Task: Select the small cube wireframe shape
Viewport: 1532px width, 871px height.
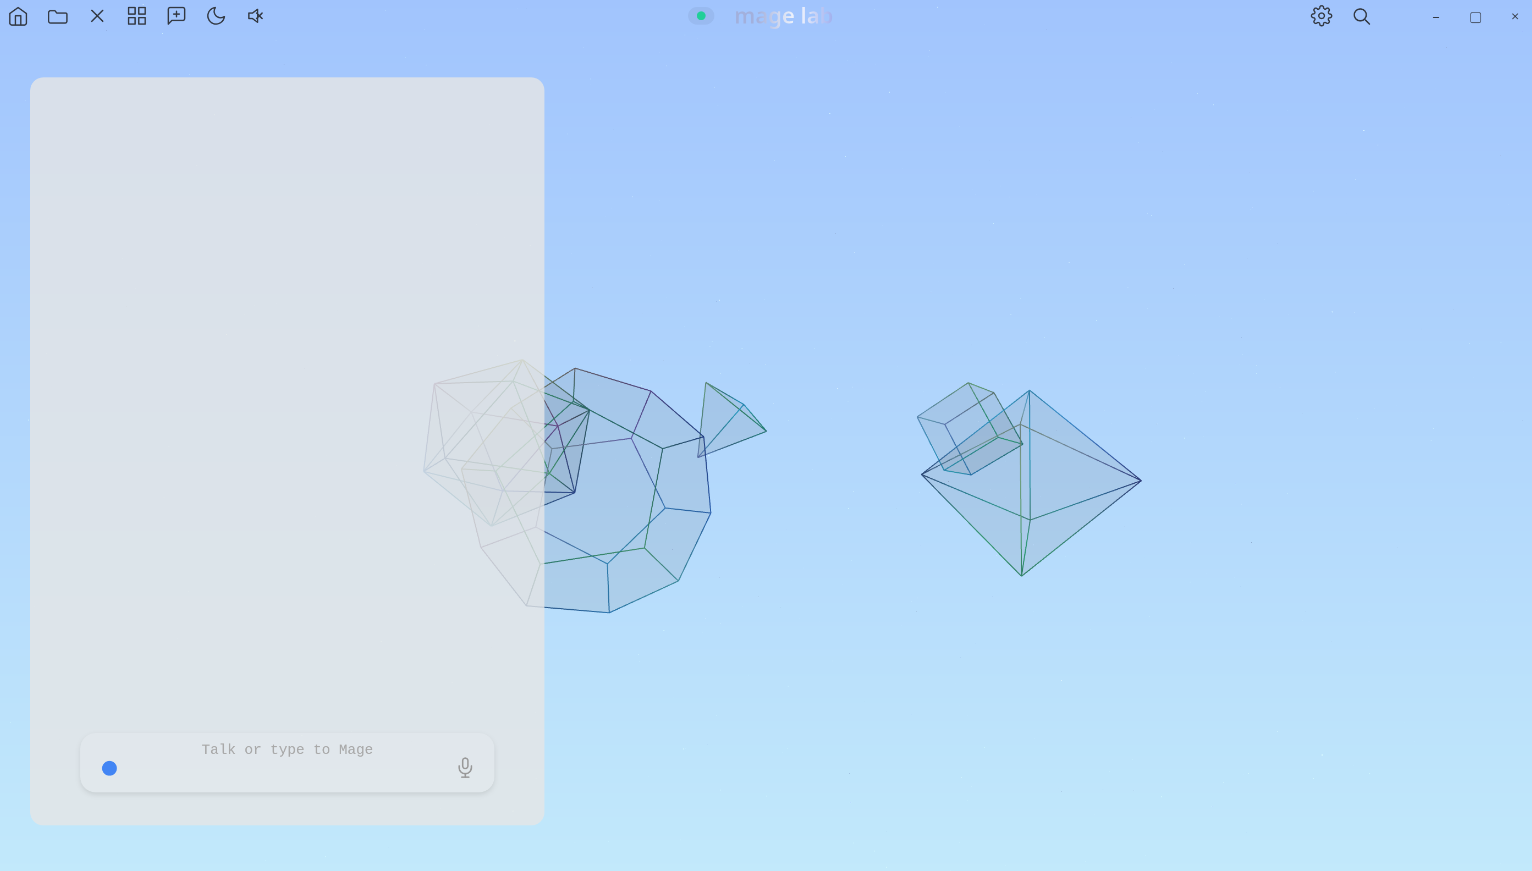Action: (969, 429)
